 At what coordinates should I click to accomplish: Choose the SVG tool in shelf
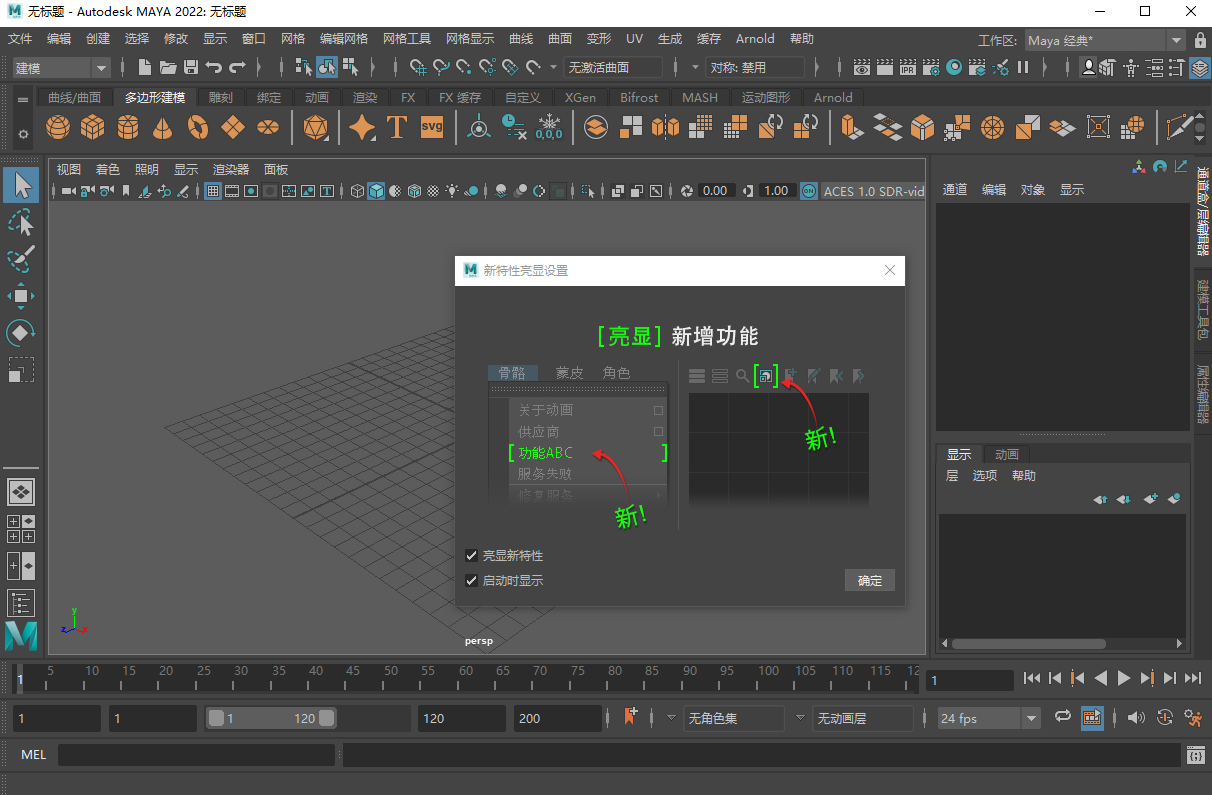pyautogui.click(x=432, y=128)
